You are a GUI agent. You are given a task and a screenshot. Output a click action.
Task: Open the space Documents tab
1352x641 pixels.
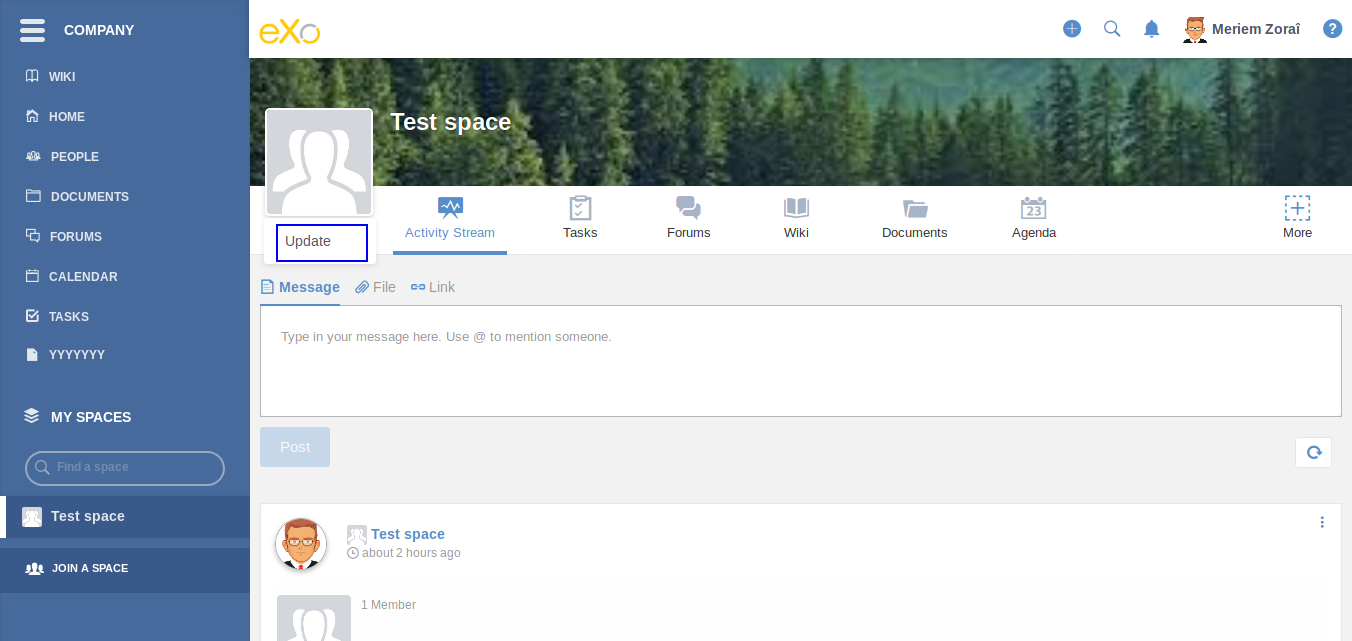coord(915,220)
